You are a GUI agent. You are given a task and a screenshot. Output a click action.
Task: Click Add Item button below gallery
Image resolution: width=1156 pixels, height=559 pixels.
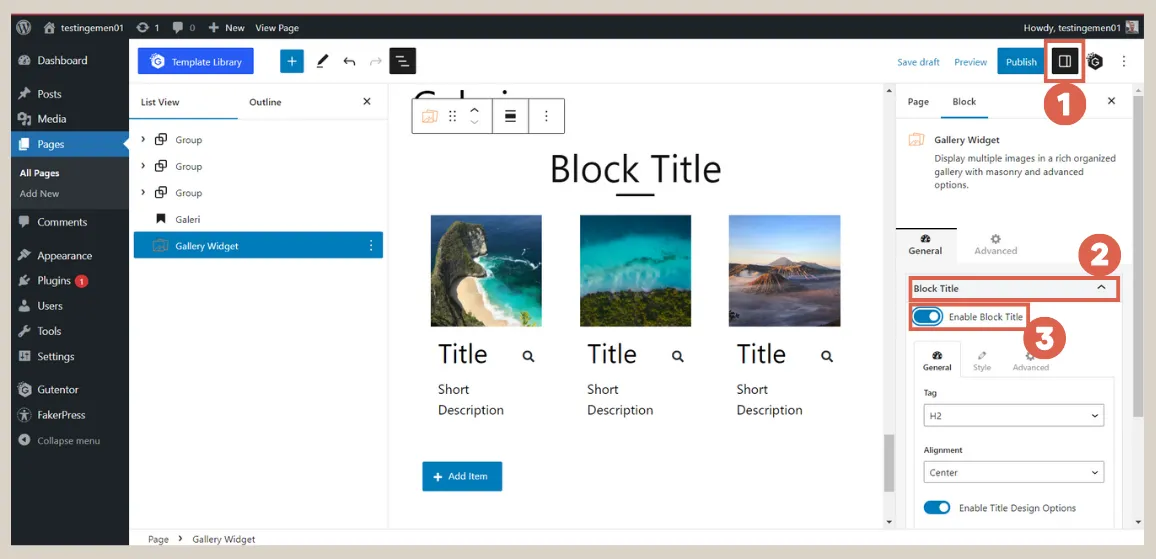pyautogui.click(x=462, y=476)
